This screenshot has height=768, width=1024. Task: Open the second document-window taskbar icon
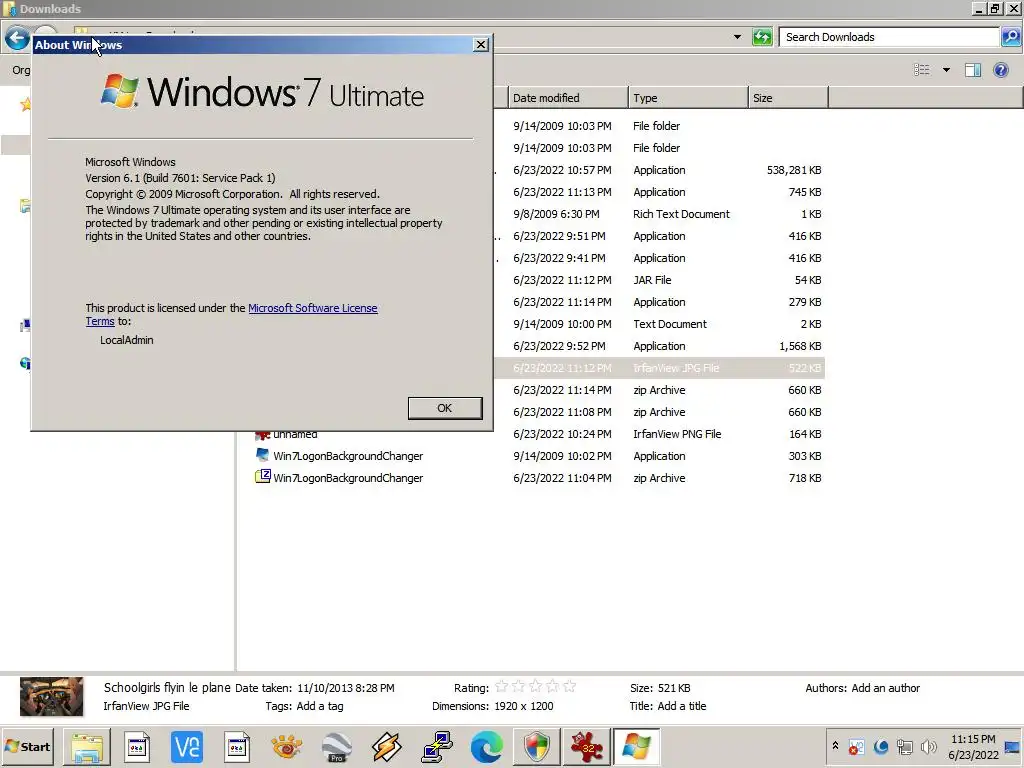[236, 746]
